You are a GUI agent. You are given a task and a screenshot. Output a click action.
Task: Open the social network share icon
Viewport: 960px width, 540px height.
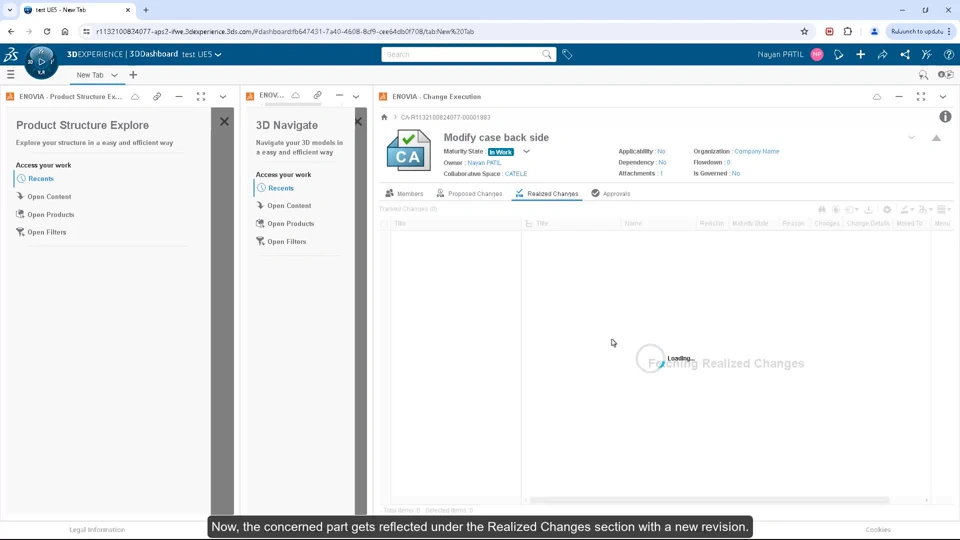(x=905, y=54)
